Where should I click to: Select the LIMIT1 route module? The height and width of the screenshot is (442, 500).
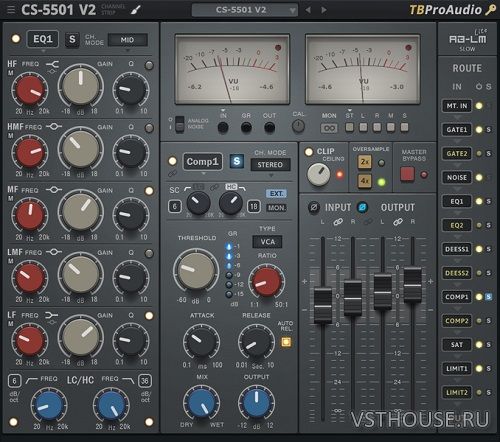click(x=457, y=368)
